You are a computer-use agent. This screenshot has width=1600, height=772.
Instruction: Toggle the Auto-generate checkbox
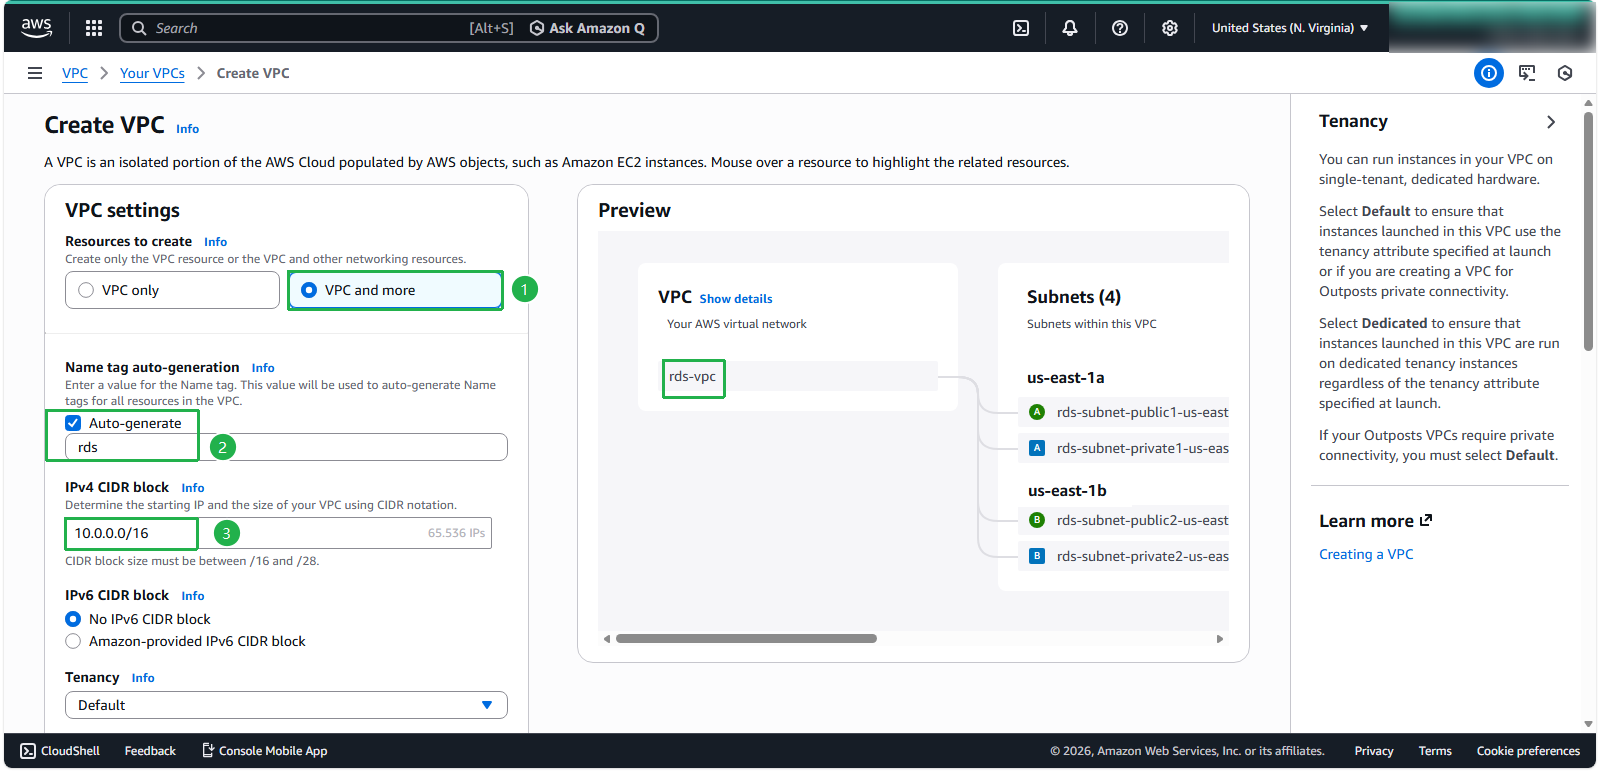(x=73, y=423)
